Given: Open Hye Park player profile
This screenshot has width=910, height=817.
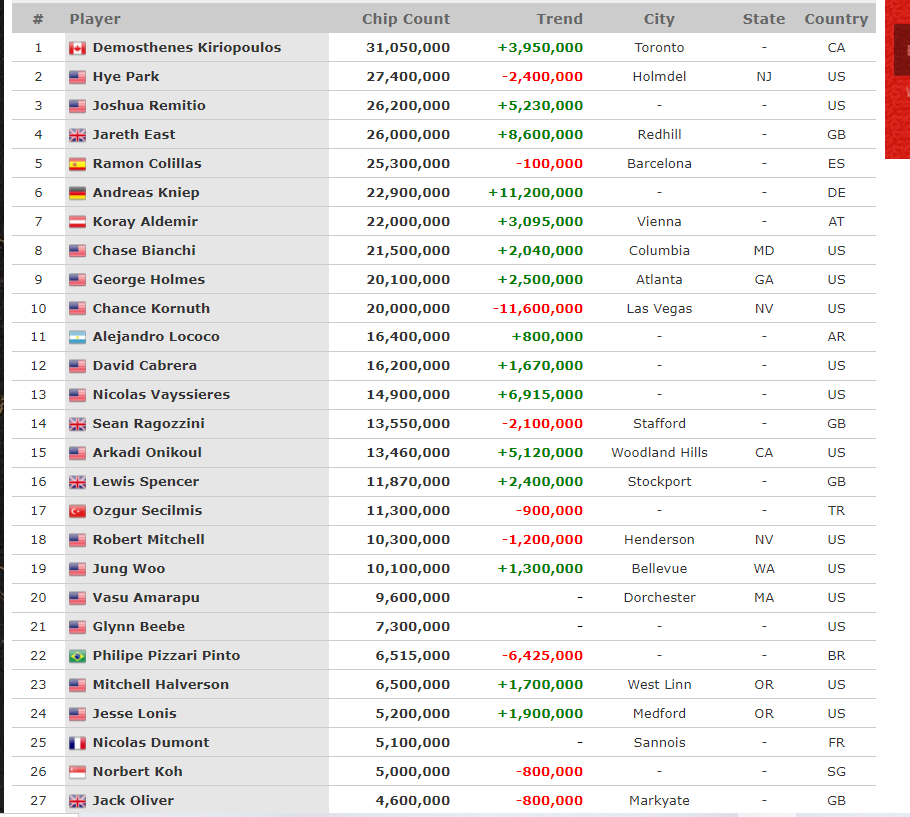Looking at the screenshot, I should (x=126, y=77).
